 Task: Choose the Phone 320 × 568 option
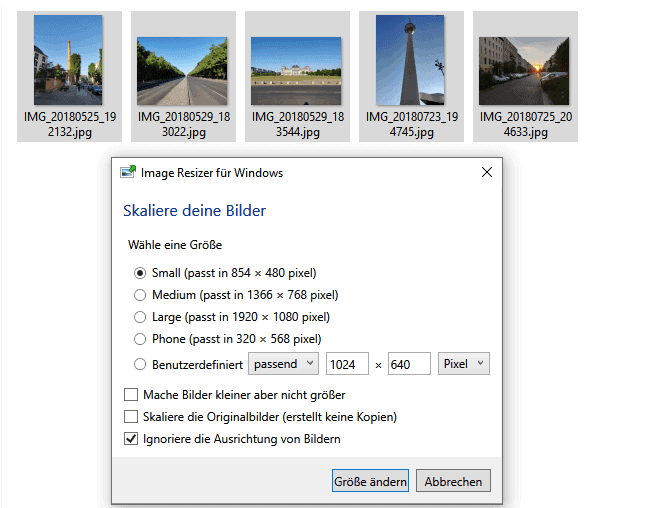pyautogui.click(x=140, y=339)
